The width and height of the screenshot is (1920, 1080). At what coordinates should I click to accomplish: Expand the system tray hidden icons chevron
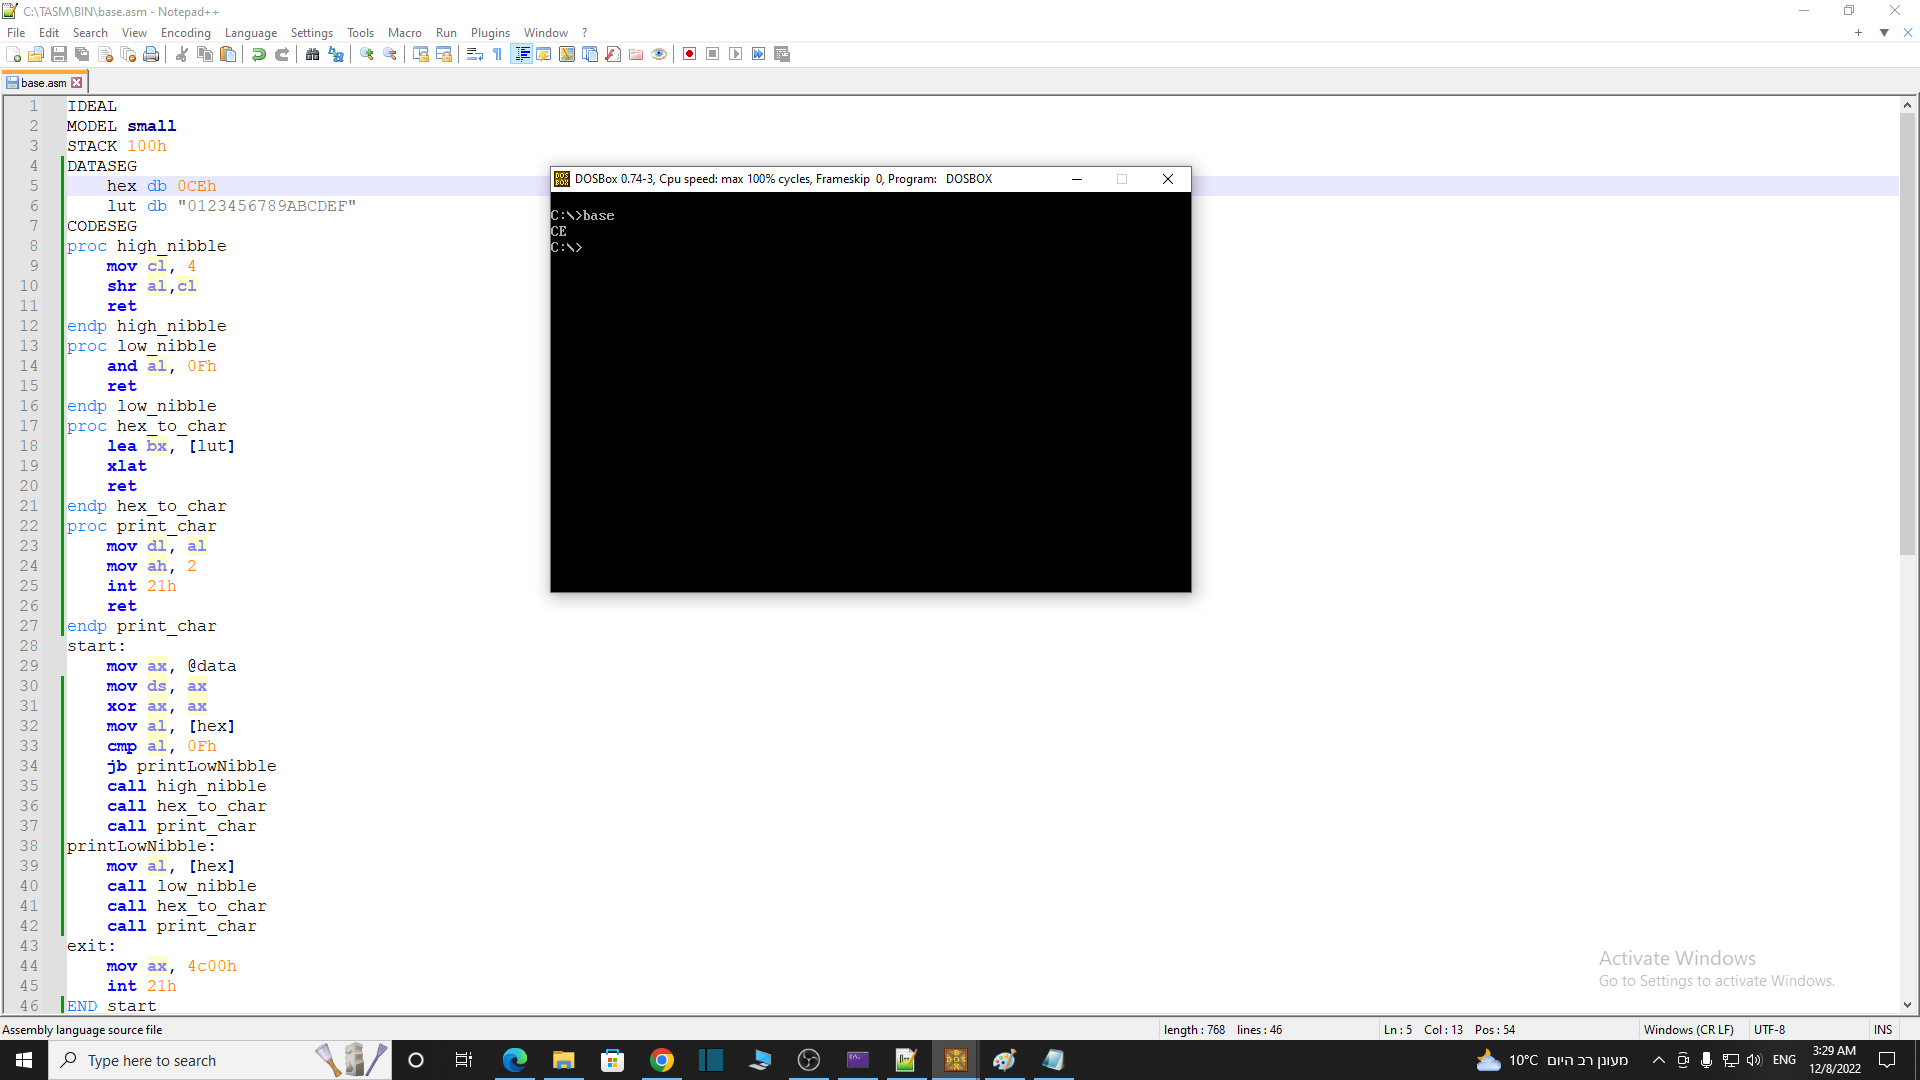pos(1658,1060)
